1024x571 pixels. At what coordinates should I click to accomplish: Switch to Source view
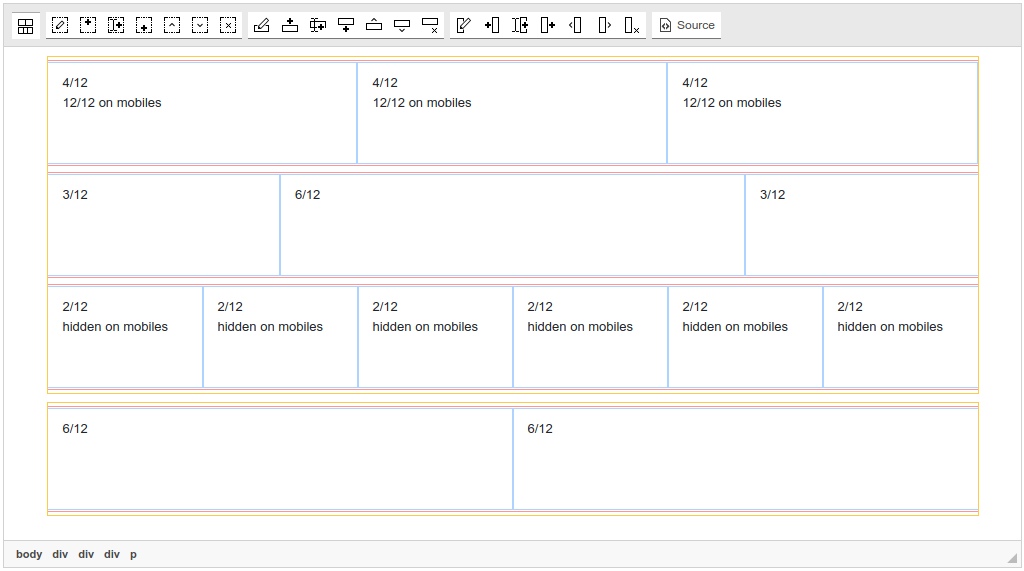tap(687, 26)
